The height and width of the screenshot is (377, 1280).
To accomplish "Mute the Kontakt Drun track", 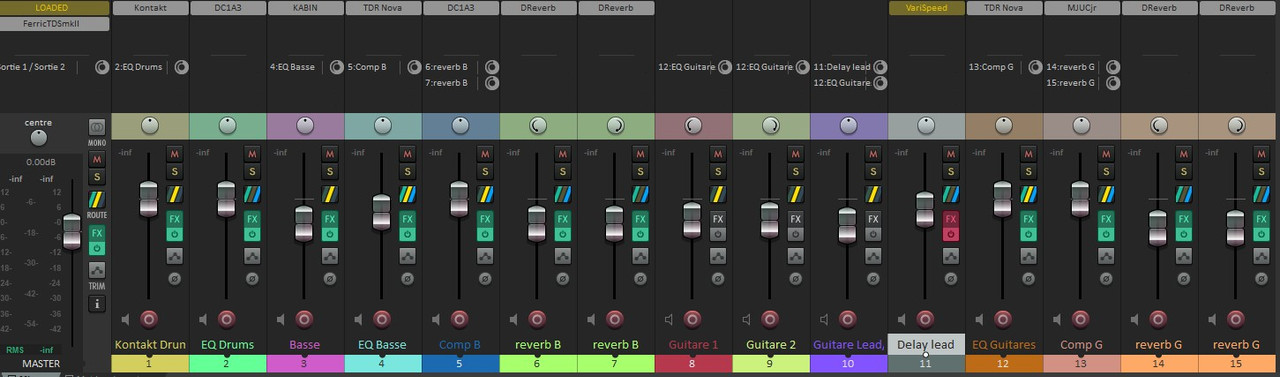I will tap(175, 154).
